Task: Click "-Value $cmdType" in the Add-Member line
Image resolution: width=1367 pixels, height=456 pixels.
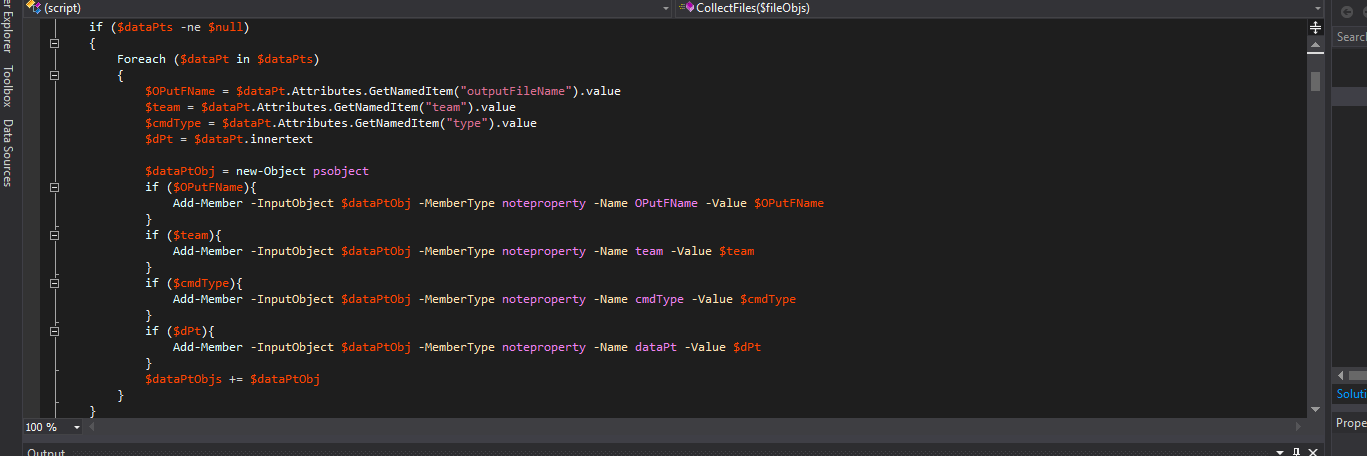Action: click(x=744, y=299)
